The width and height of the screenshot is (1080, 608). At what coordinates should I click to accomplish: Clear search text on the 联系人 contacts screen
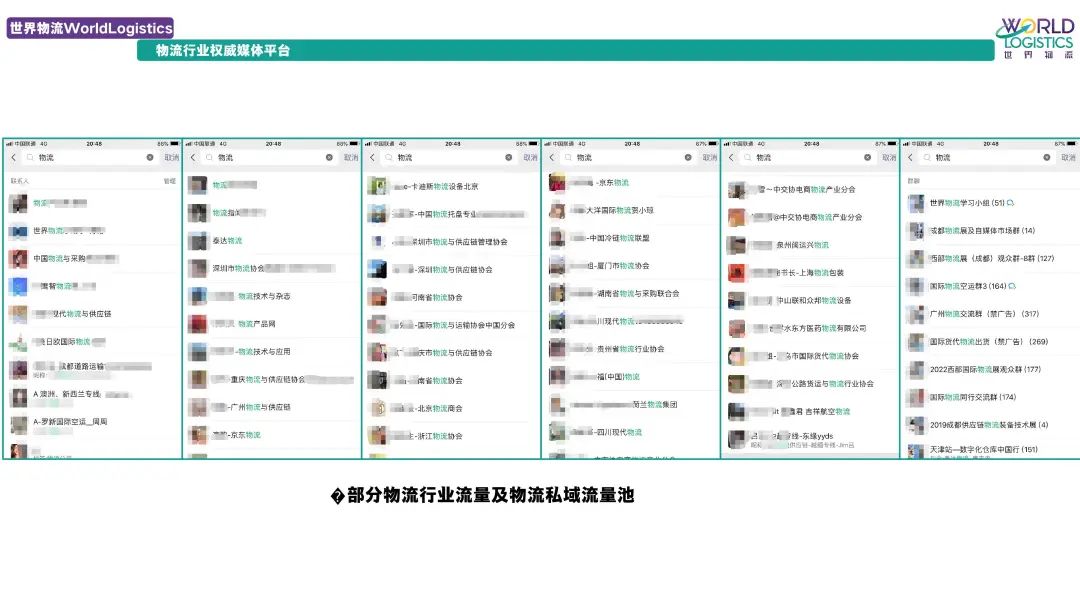tap(149, 158)
